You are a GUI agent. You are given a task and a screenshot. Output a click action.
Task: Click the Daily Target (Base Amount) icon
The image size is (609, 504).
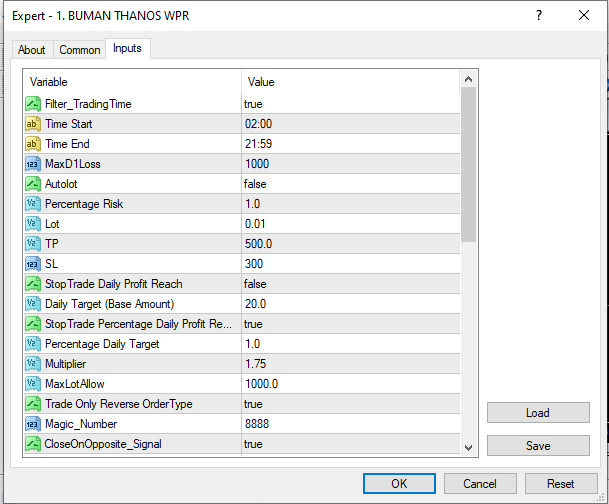(x=33, y=304)
